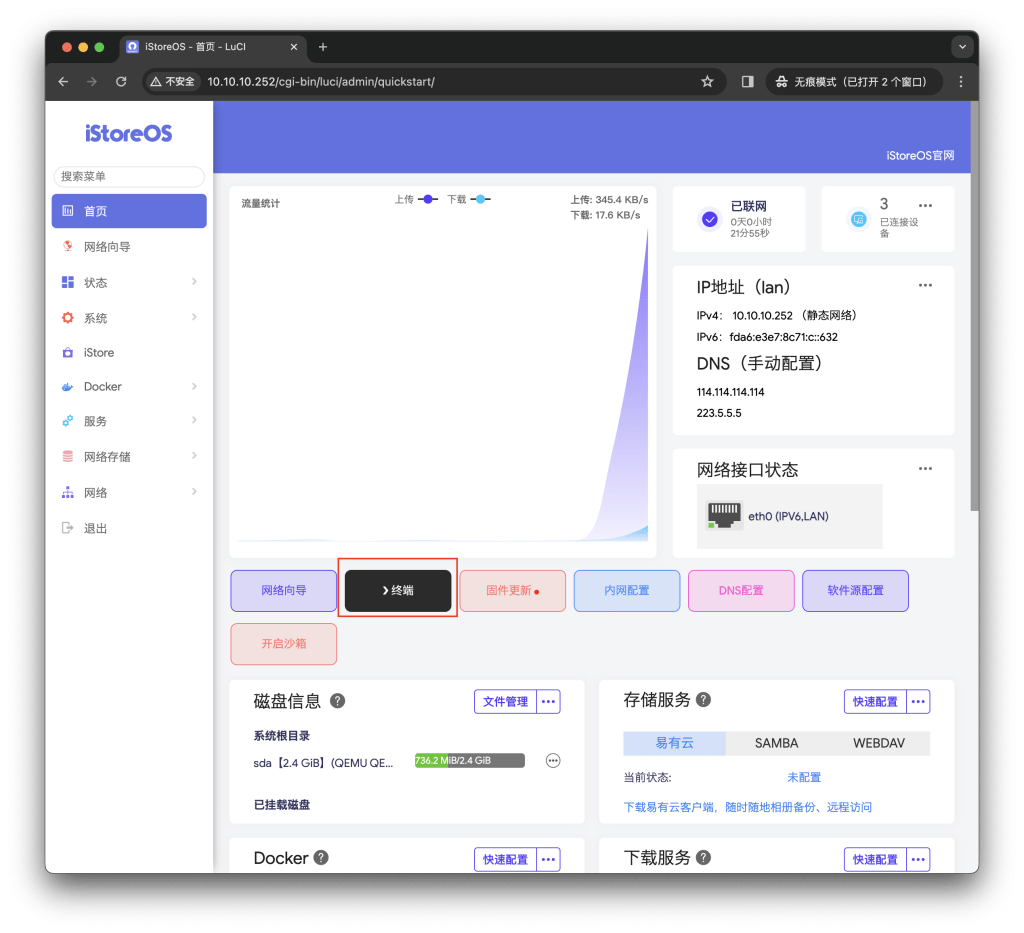
Task: Click the iStoreOS官网 link
Action: 920,155
